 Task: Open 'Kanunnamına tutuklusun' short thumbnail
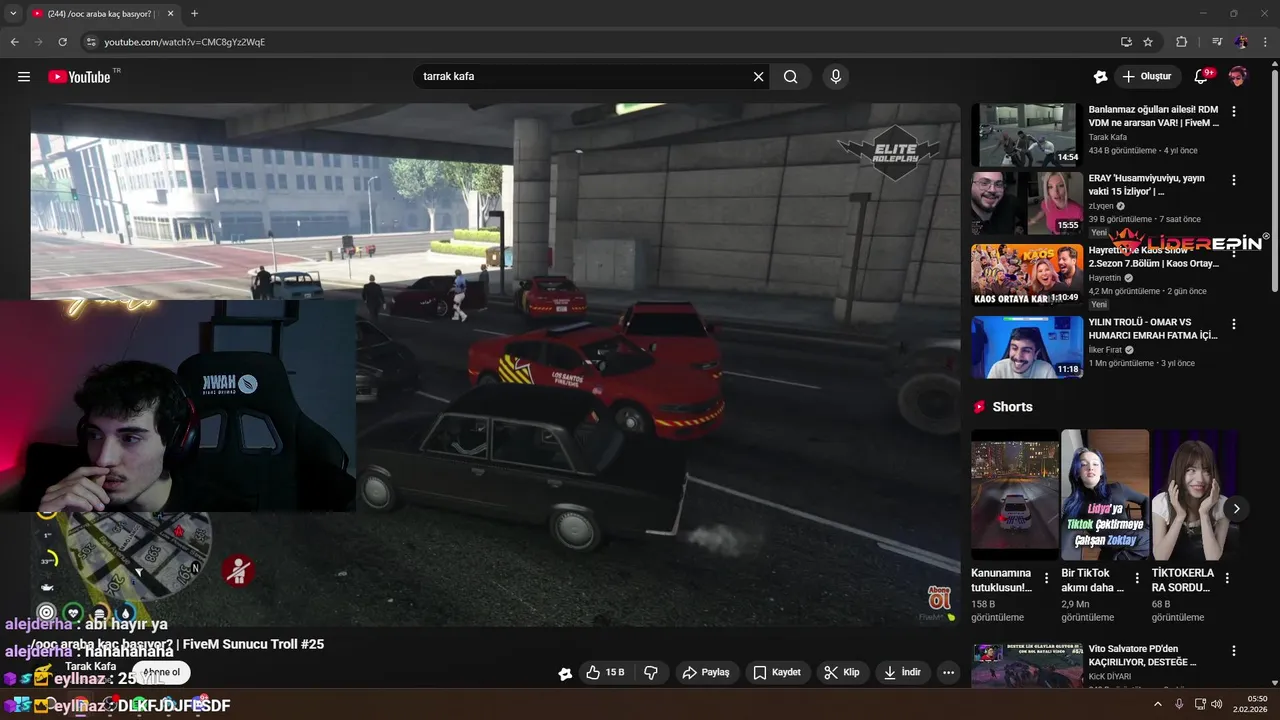(1014, 495)
